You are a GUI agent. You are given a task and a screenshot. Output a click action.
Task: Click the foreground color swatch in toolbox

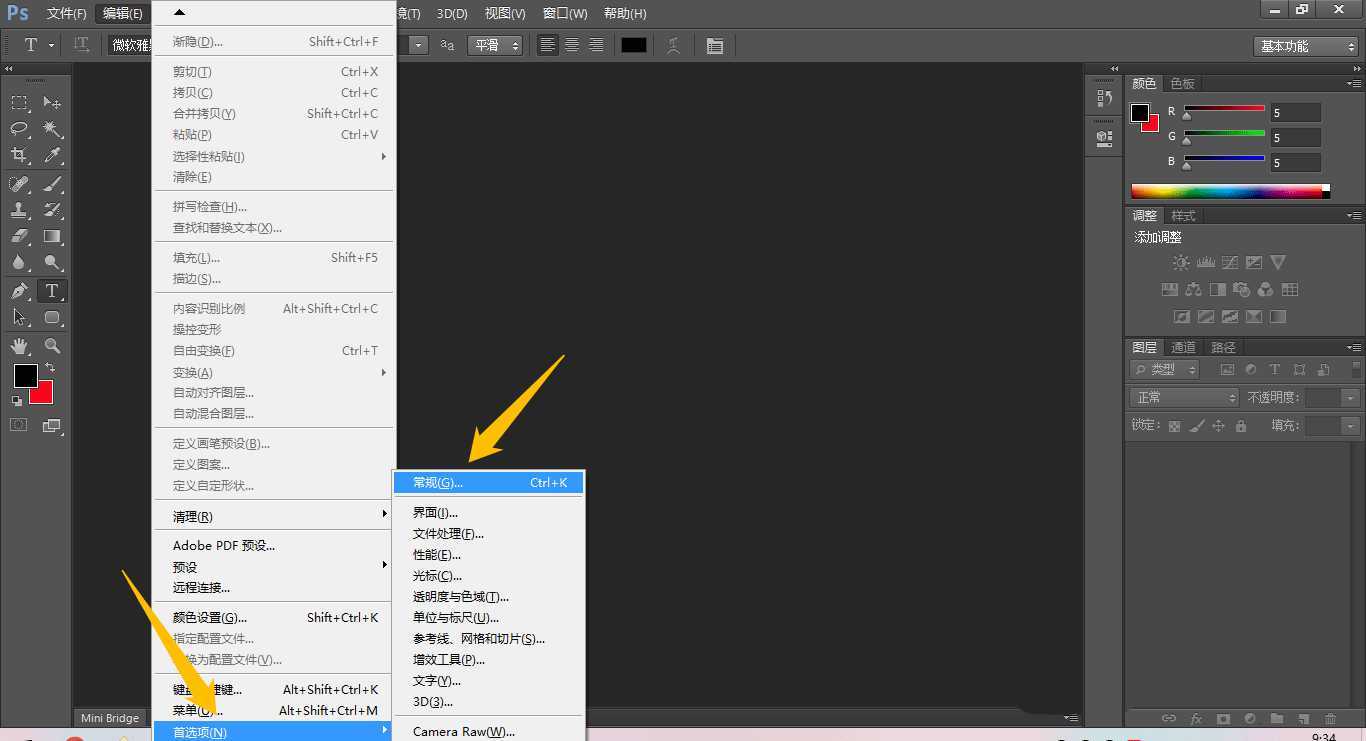click(x=25, y=376)
